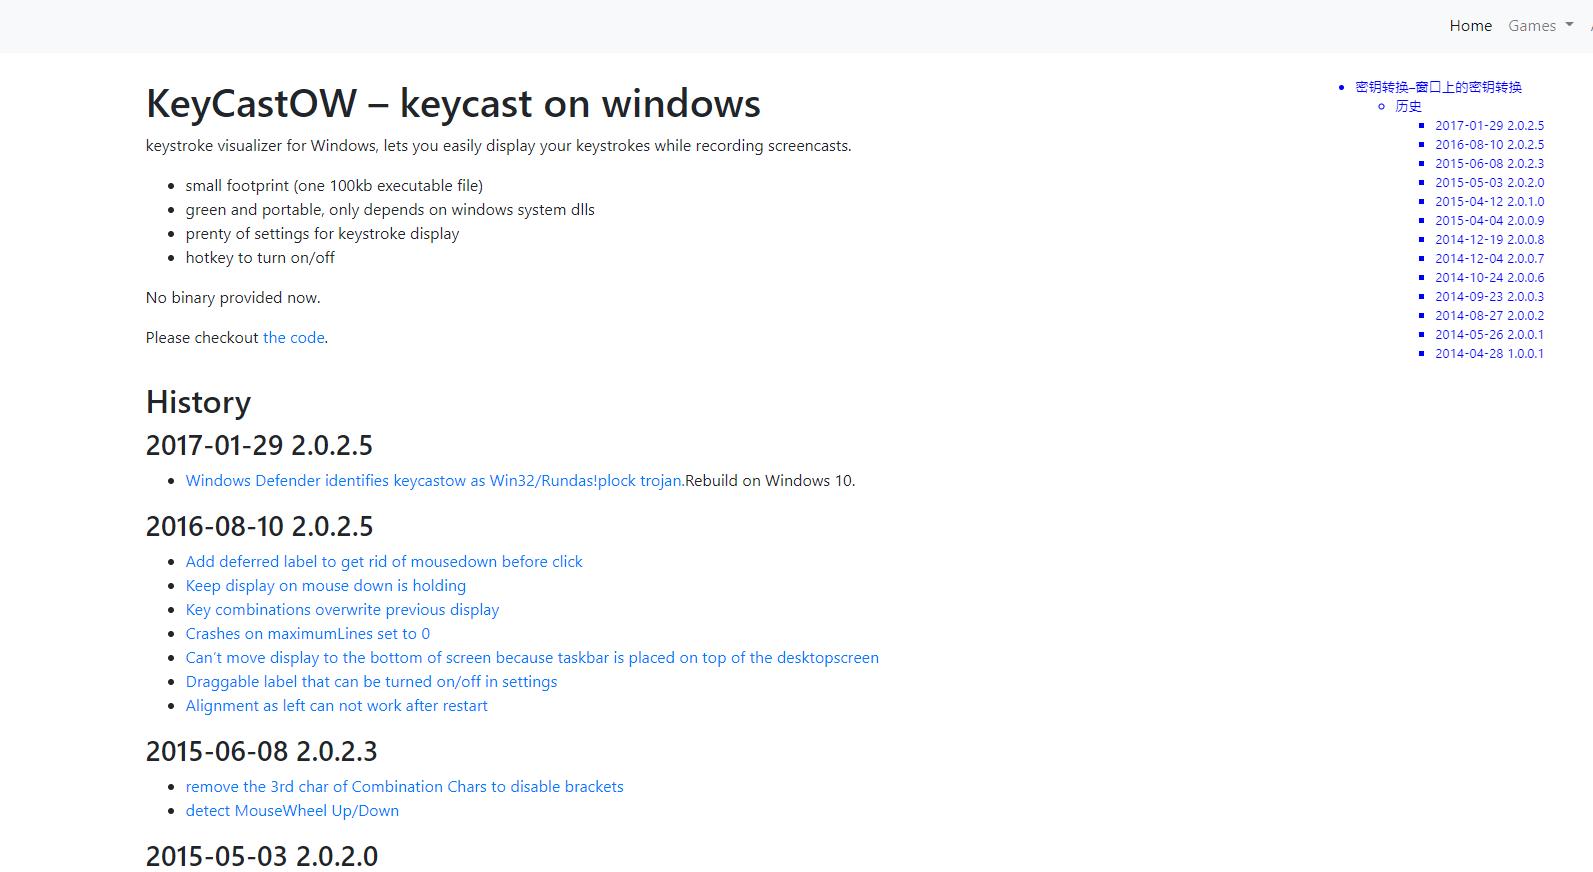Go to 2015-04-12 2.0.1.0 in contents
This screenshot has height=872, width=1593.
point(1489,201)
